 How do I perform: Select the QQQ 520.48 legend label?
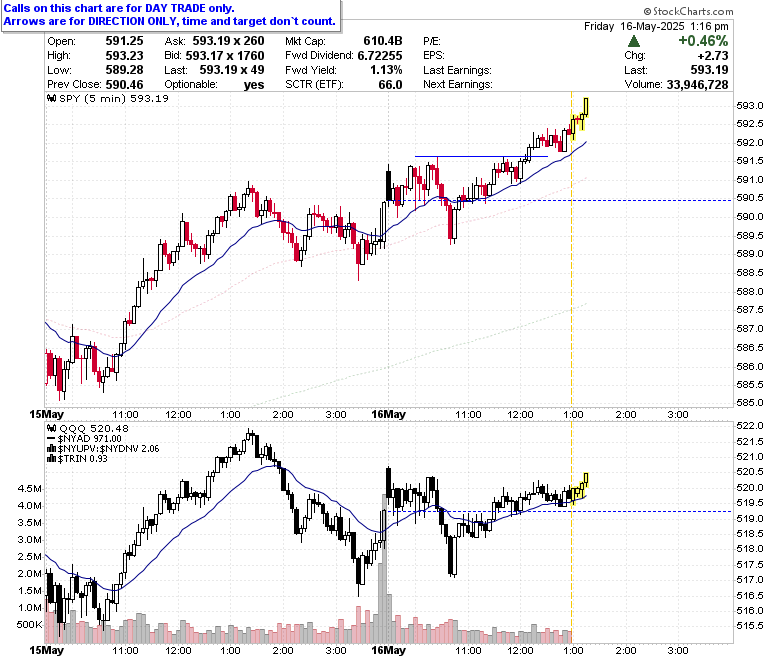[94, 428]
